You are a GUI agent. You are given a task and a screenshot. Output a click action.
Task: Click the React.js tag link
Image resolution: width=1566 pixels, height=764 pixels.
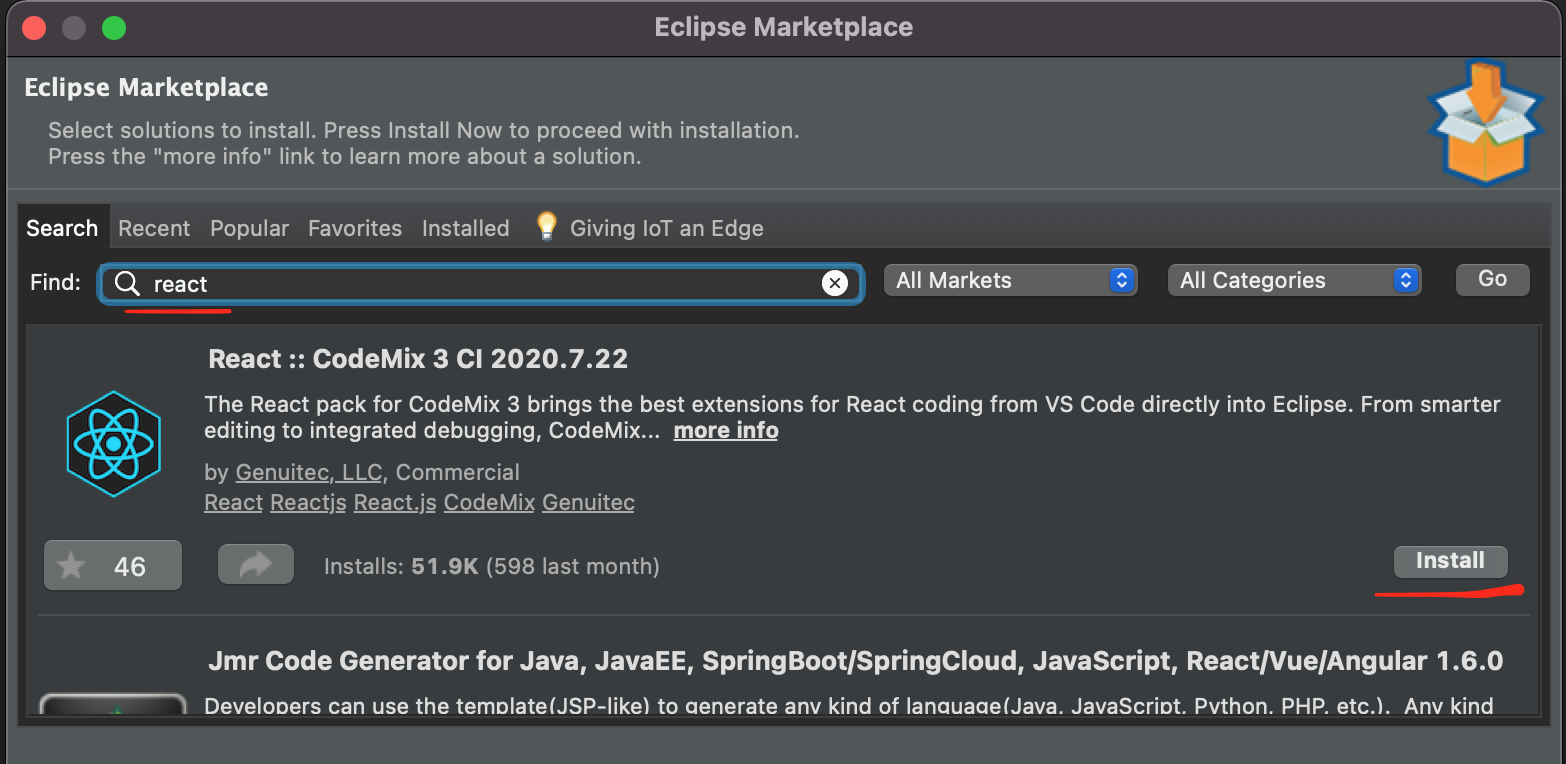[x=395, y=502]
